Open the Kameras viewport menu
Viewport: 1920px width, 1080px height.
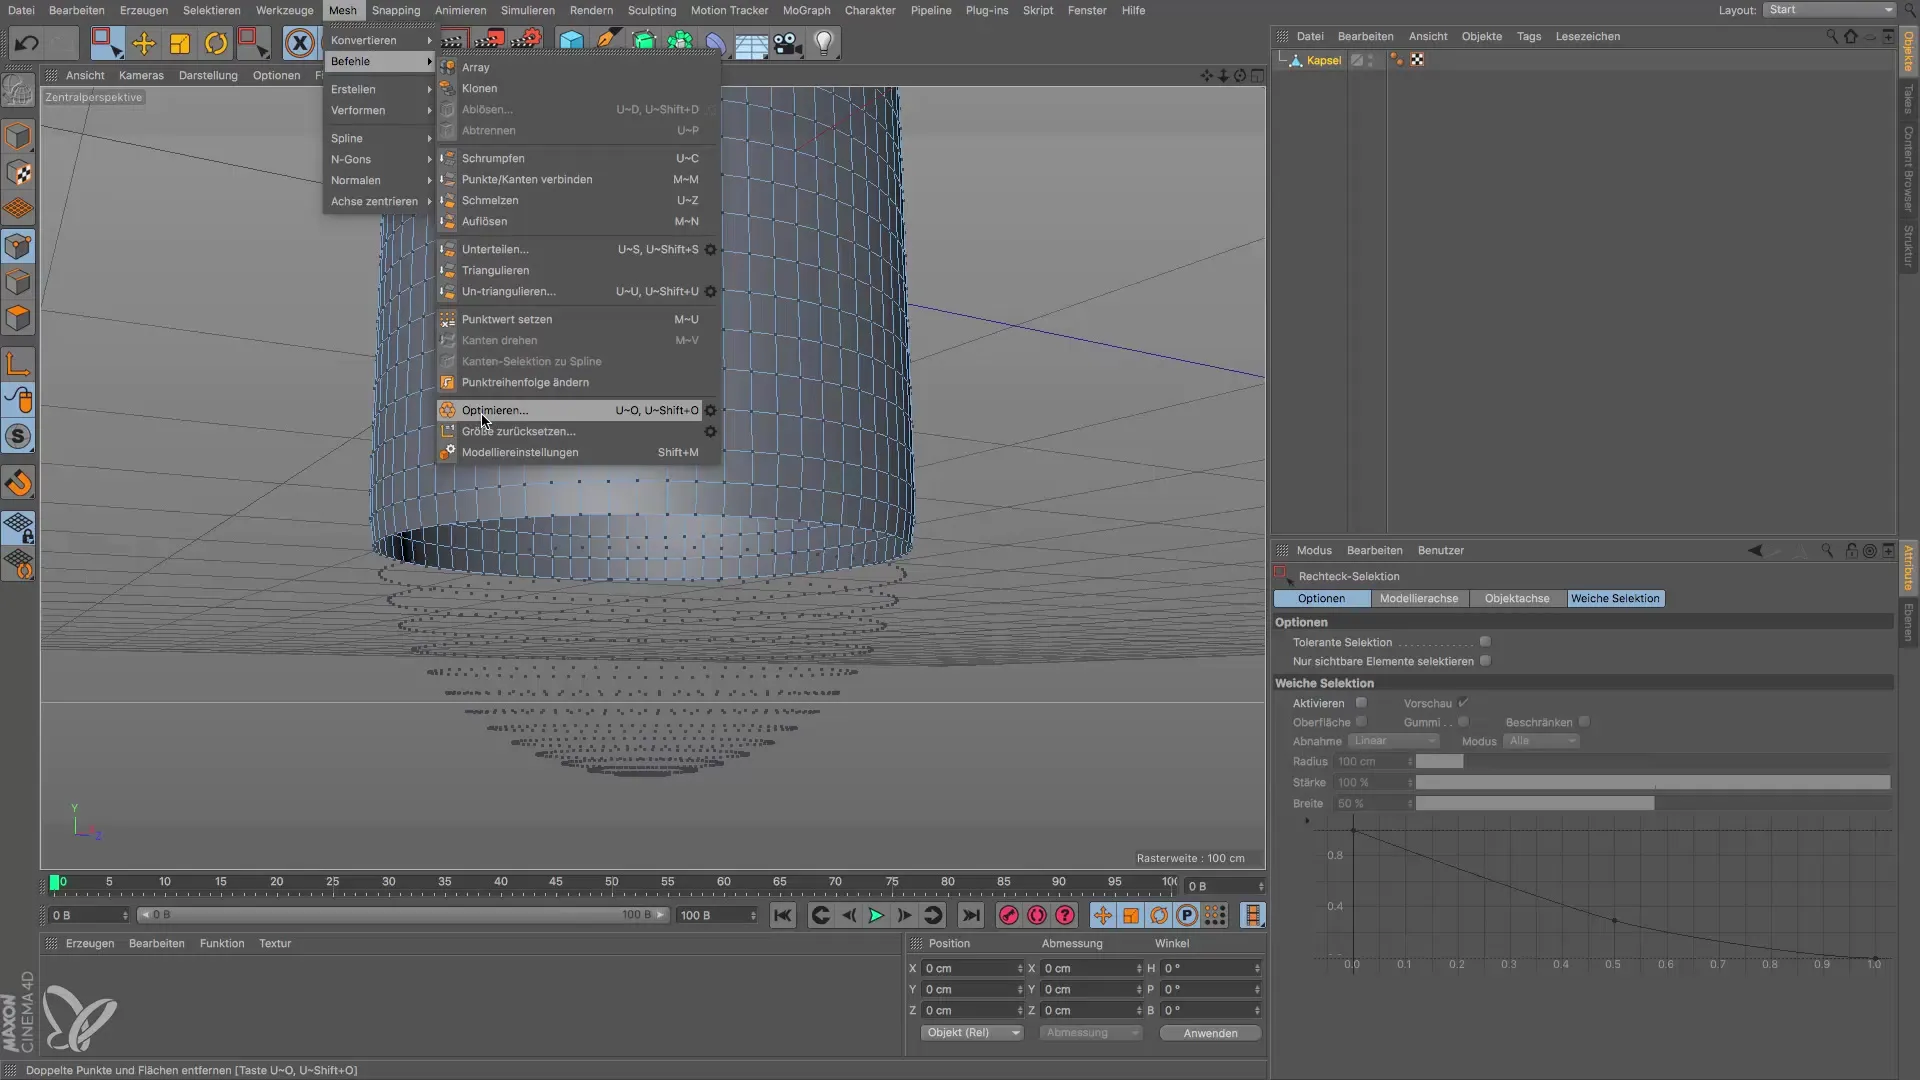coord(141,75)
